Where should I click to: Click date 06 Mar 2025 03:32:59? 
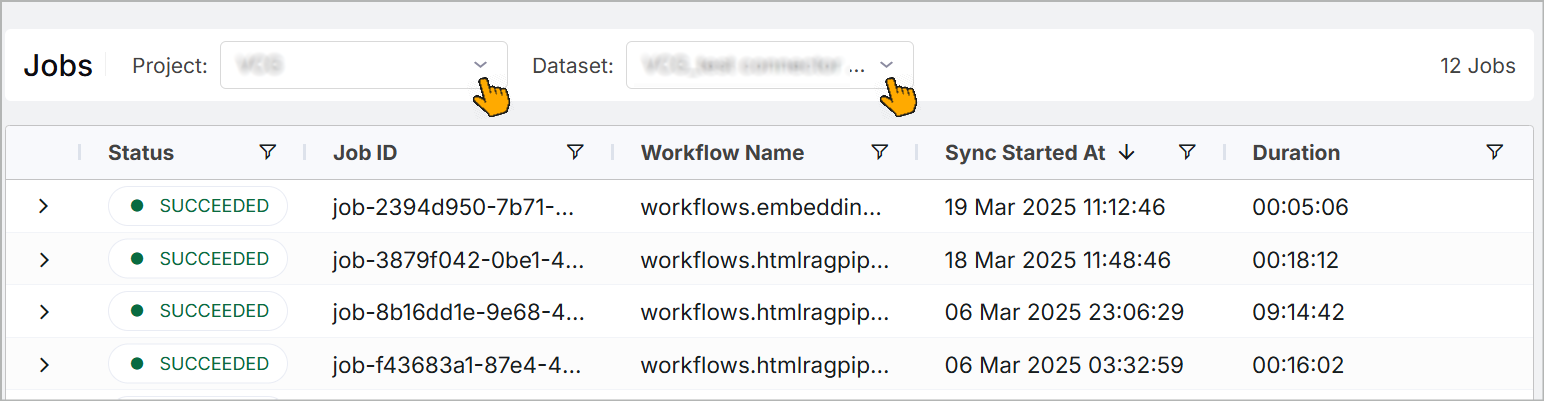tap(1064, 365)
